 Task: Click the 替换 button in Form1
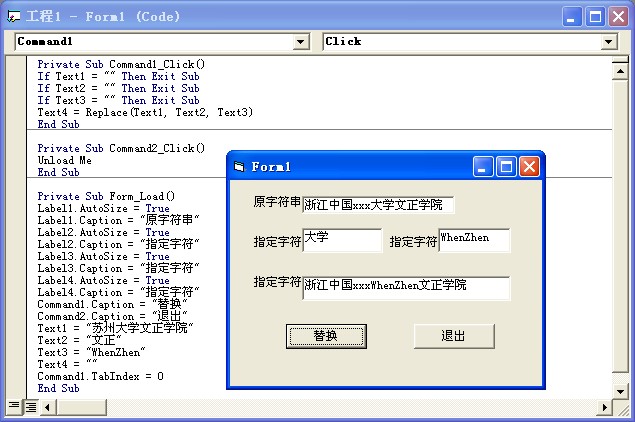tap(326, 336)
